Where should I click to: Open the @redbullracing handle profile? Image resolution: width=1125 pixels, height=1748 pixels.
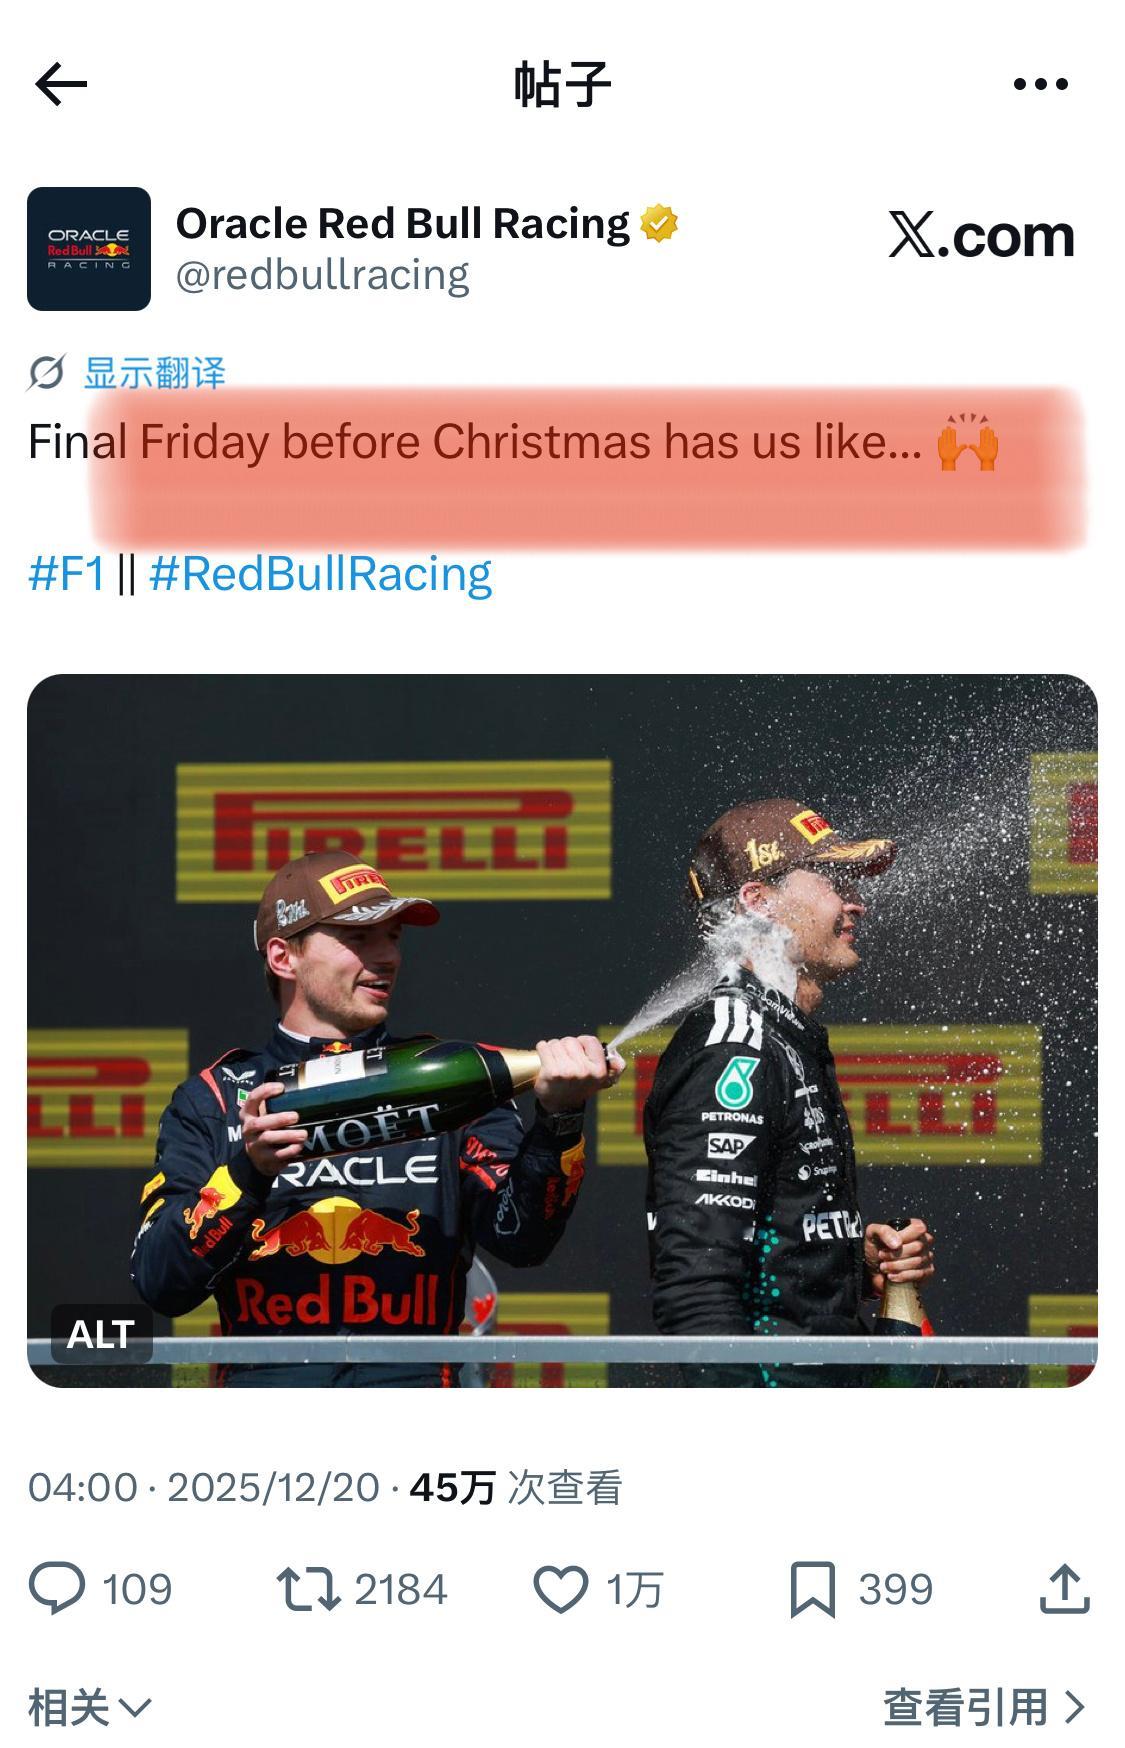pyautogui.click(x=323, y=276)
